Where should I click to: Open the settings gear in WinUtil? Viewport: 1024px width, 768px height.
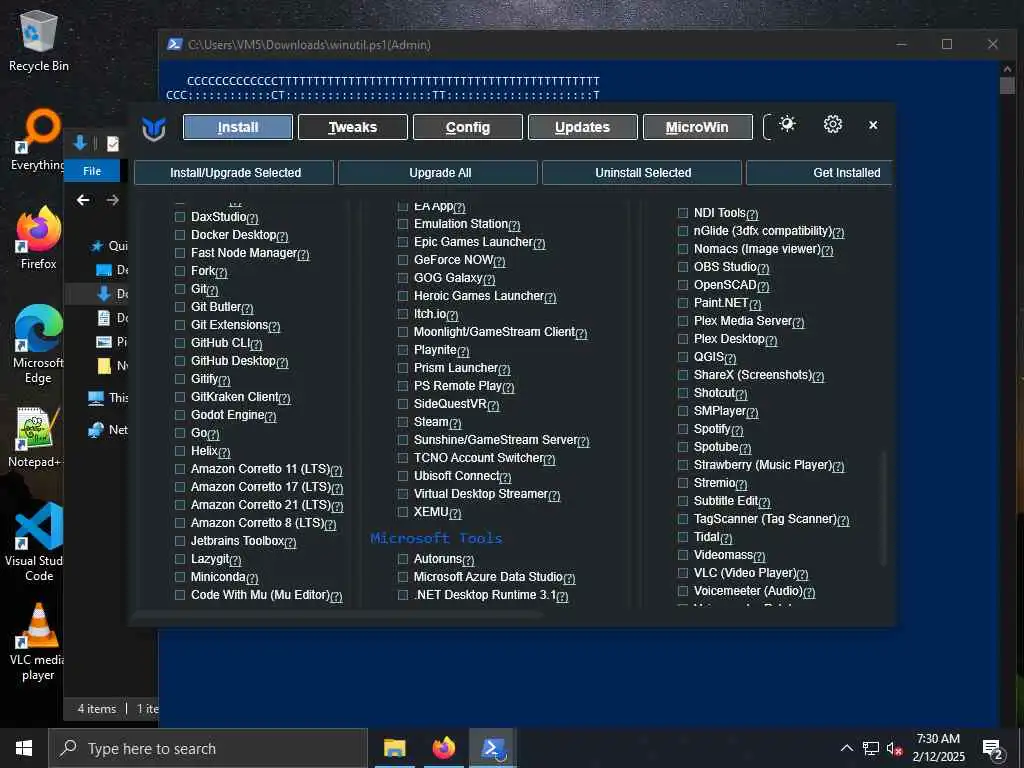click(x=833, y=124)
